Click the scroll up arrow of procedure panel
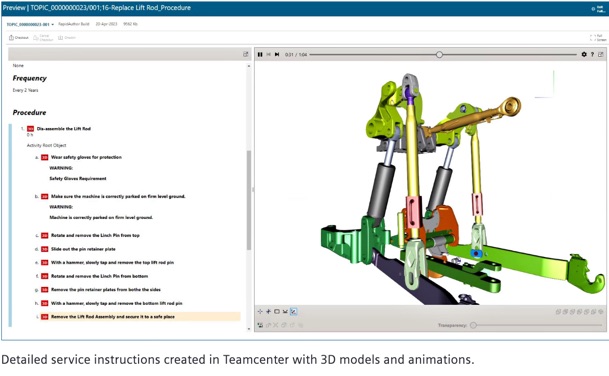This screenshot has width=609, height=376. coord(249,66)
